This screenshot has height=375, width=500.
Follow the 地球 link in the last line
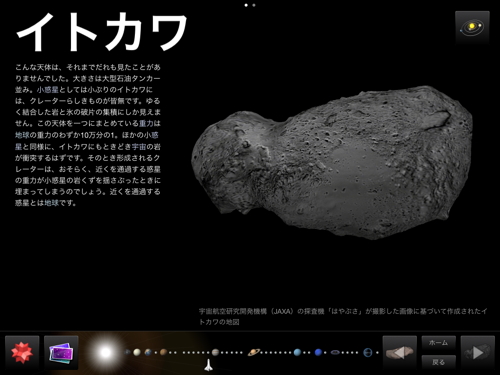click(52, 203)
